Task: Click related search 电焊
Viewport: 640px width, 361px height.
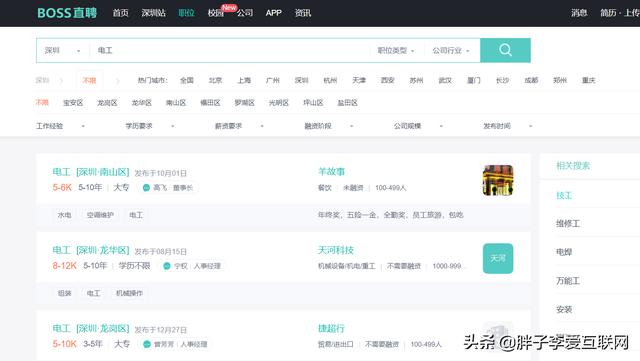Action: (x=564, y=252)
